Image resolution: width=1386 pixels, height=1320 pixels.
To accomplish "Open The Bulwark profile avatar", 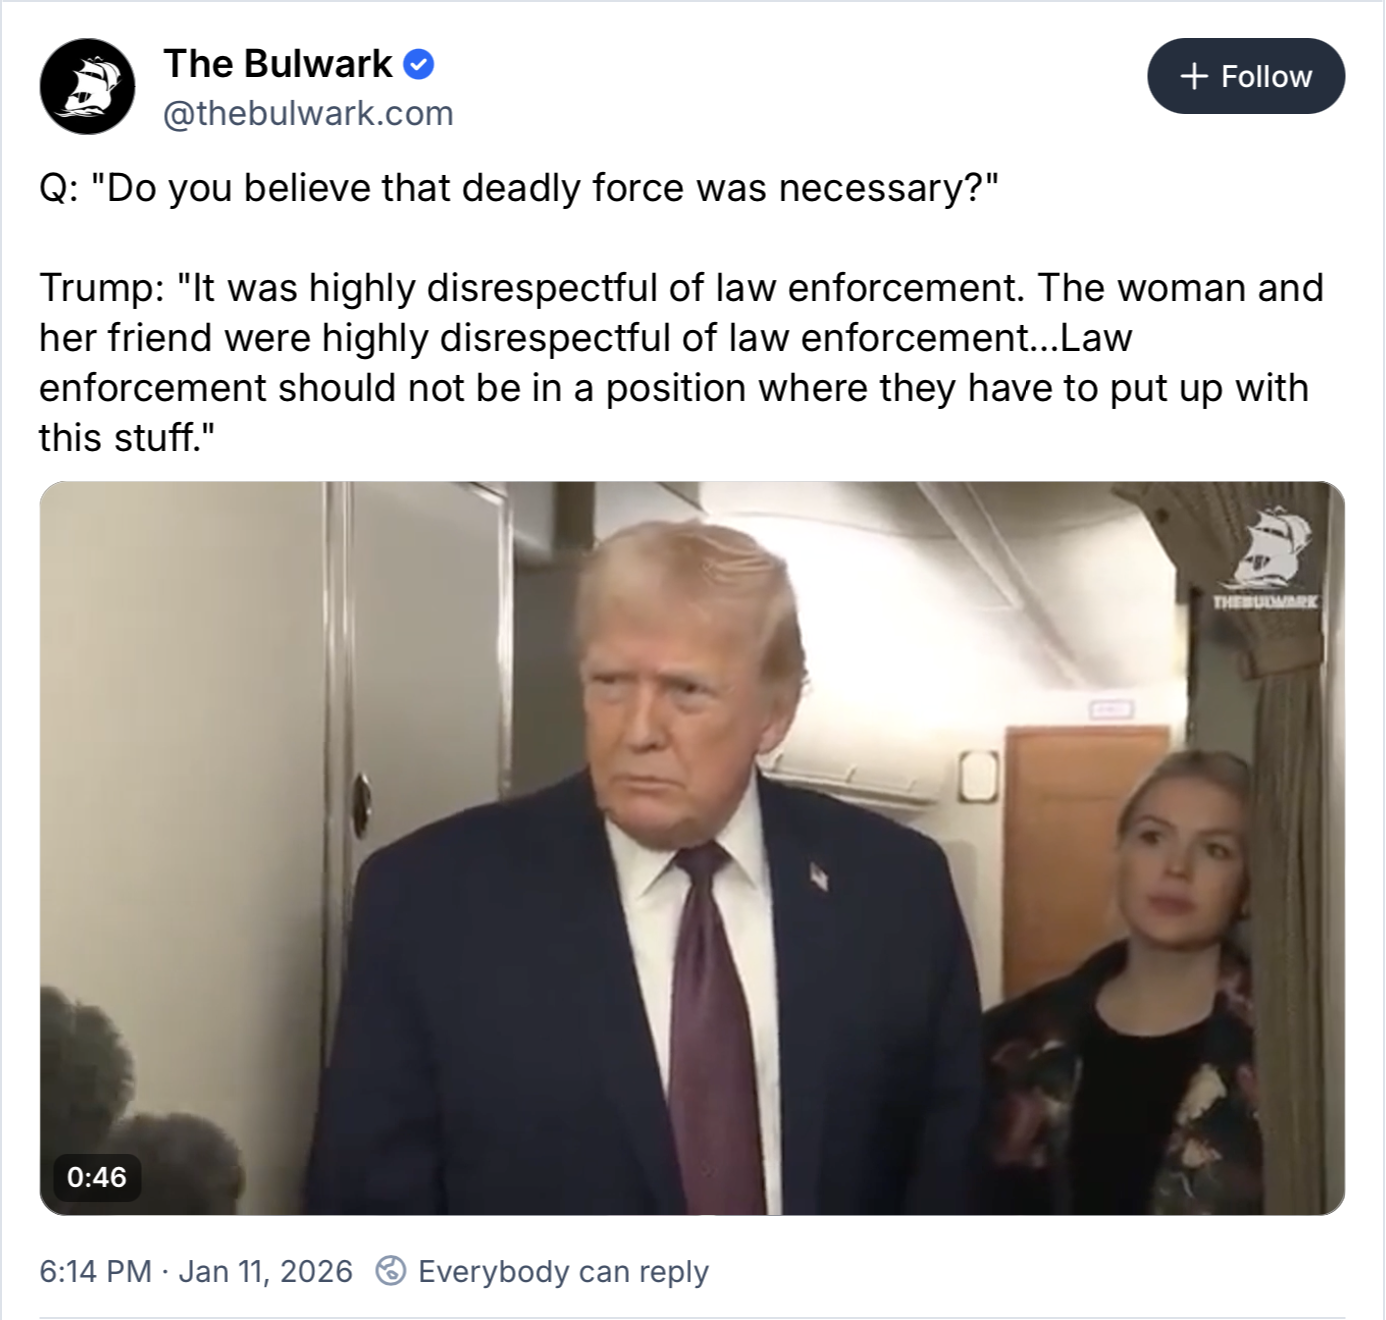I will (87, 87).
